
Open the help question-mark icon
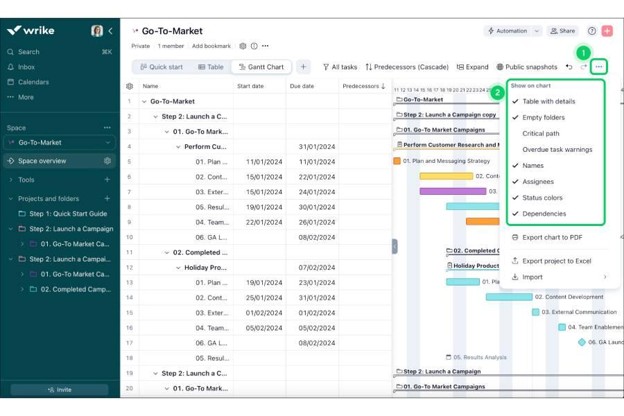click(592, 31)
